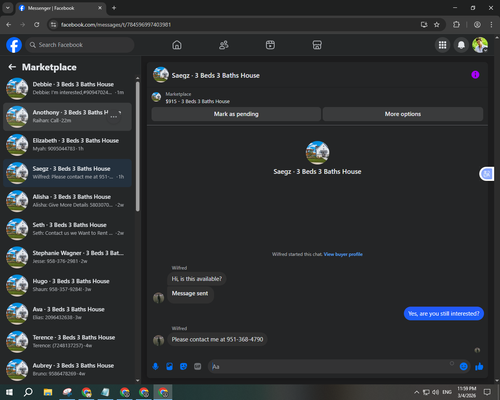Click the large listing thumbnail in the chat
Viewport: 500px width, 400px height.
(317, 153)
